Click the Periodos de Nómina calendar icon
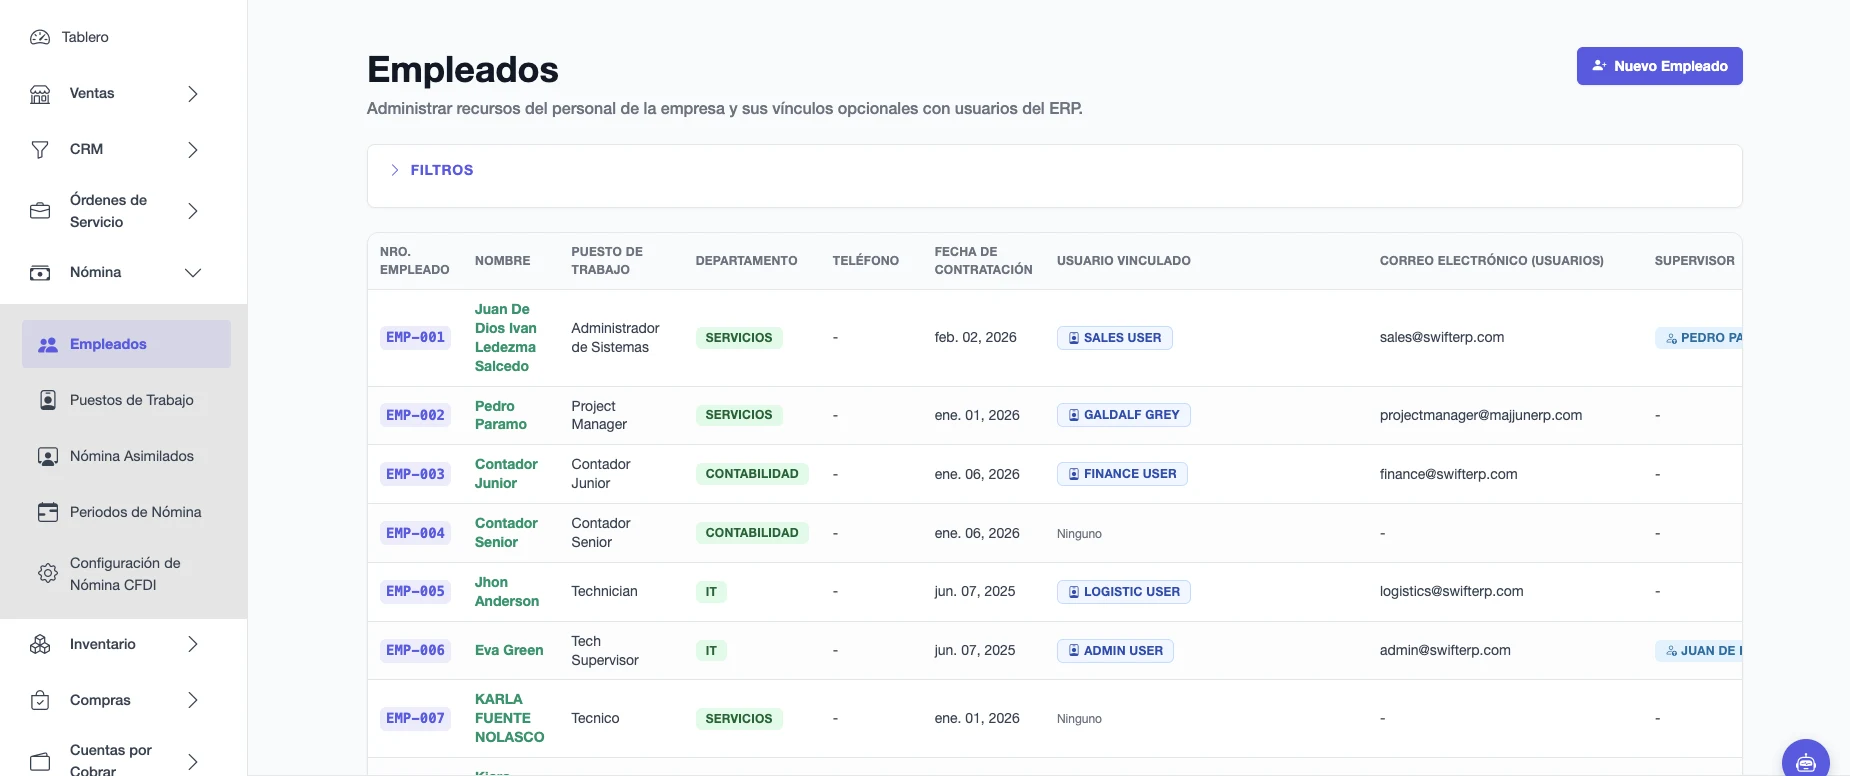1850x776 pixels. click(48, 512)
